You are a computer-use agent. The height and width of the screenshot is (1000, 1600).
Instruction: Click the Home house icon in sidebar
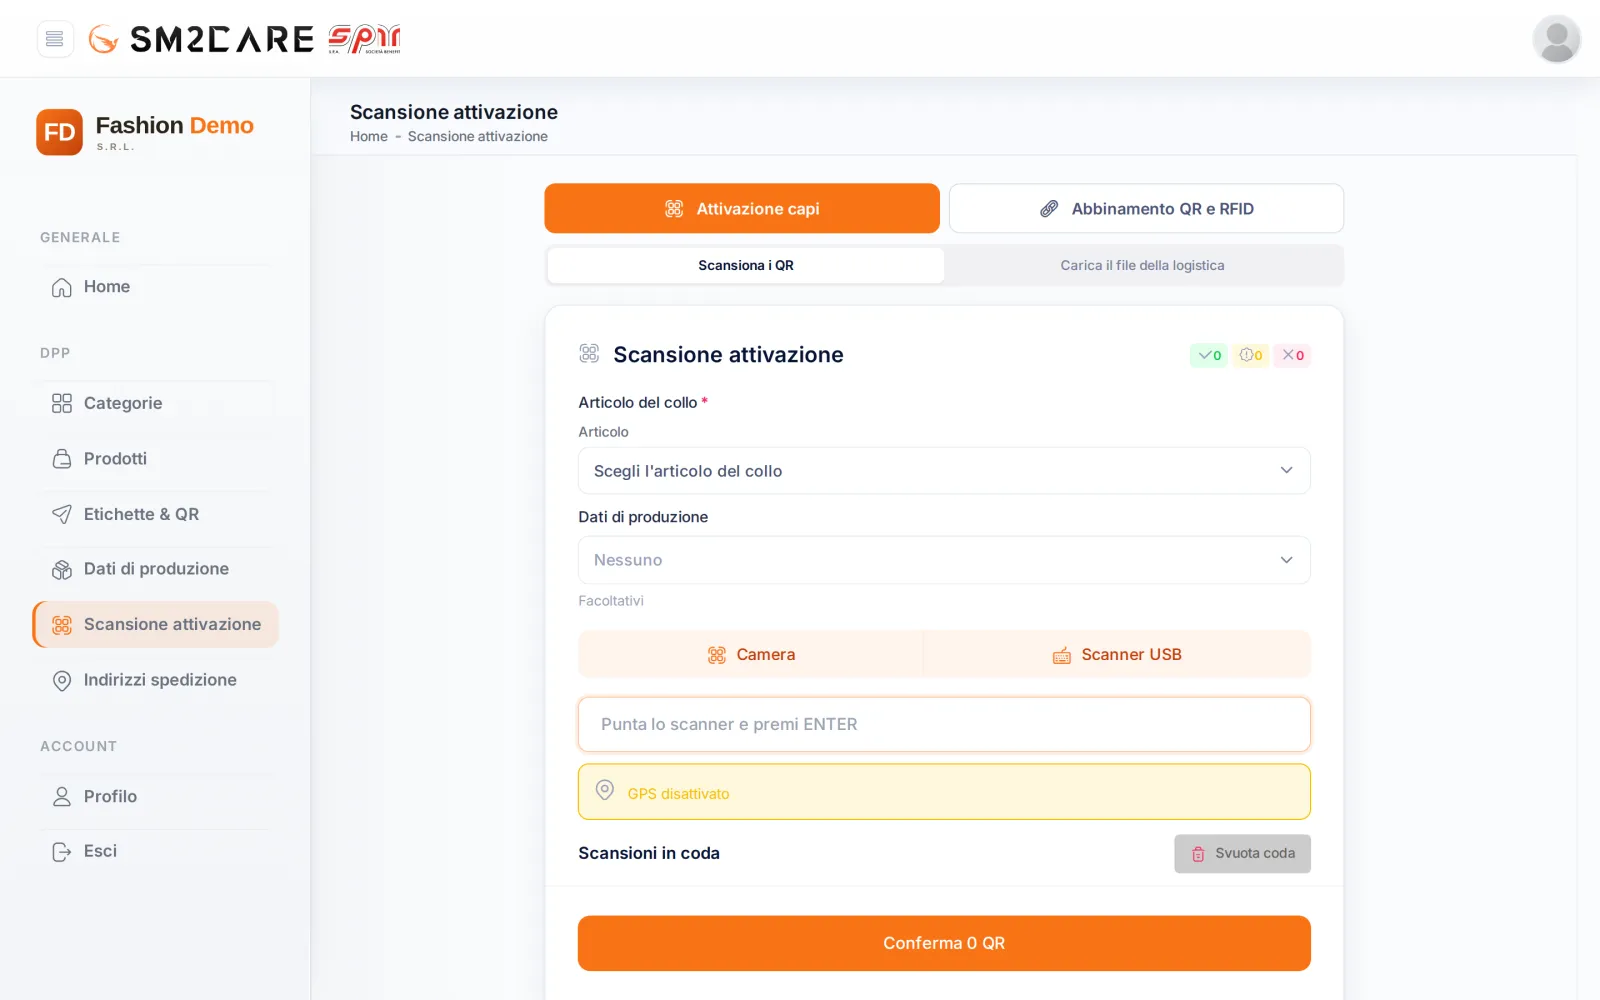pyautogui.click(x=62, y=288)
